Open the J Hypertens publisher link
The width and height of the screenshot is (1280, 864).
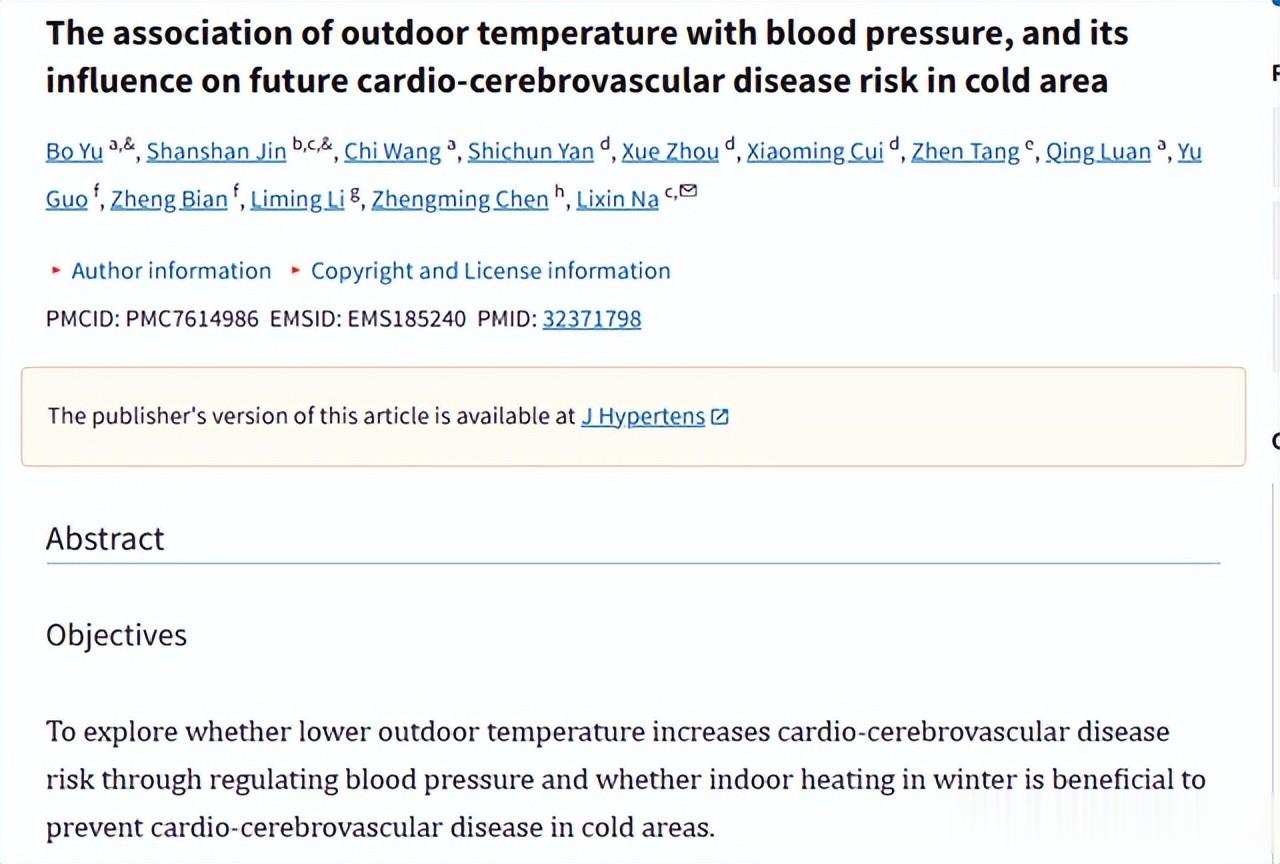coord(643,416)
